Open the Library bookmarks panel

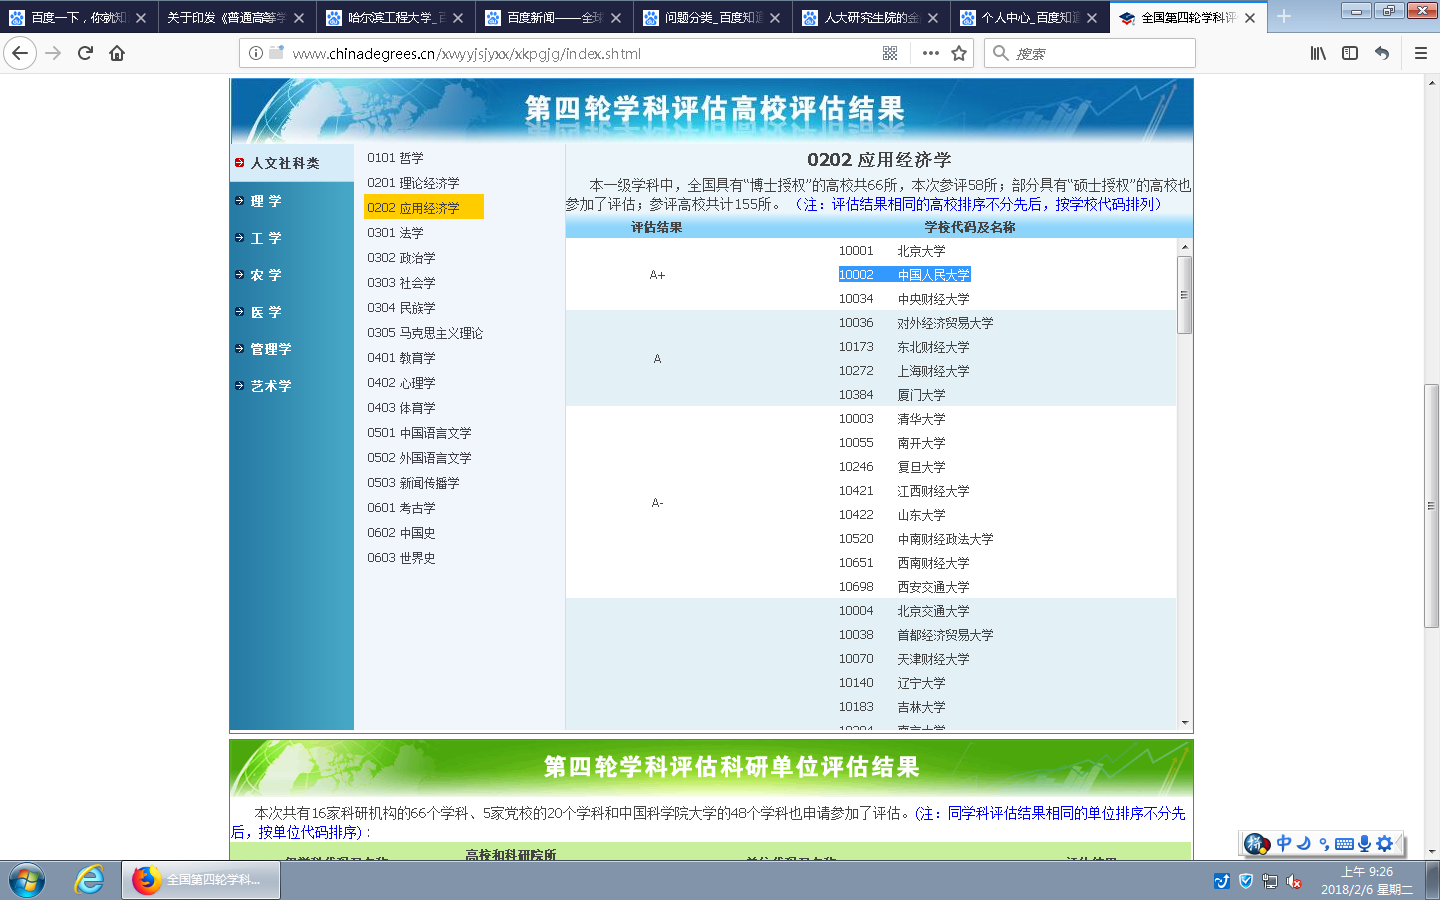tap(1318, 53)
